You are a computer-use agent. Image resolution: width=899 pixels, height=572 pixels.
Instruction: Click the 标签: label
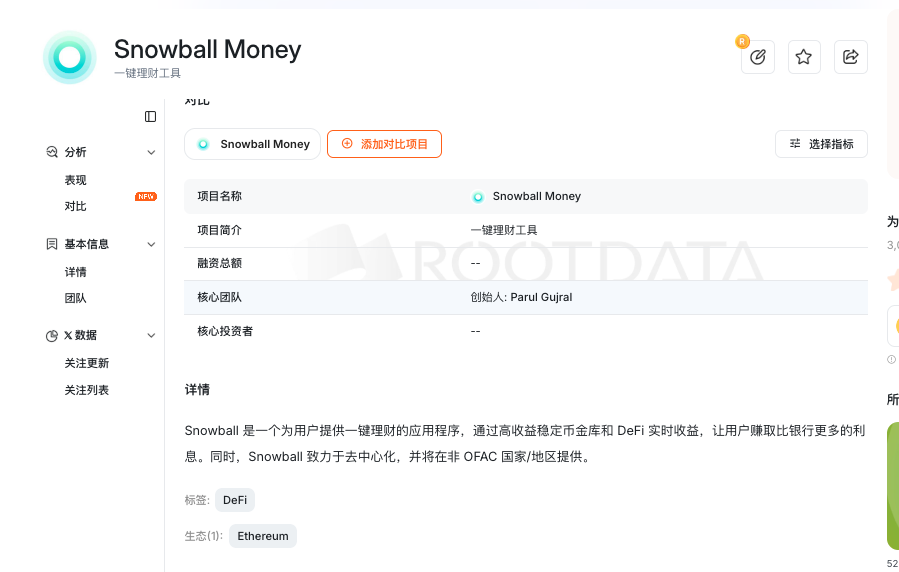[197, 500]
